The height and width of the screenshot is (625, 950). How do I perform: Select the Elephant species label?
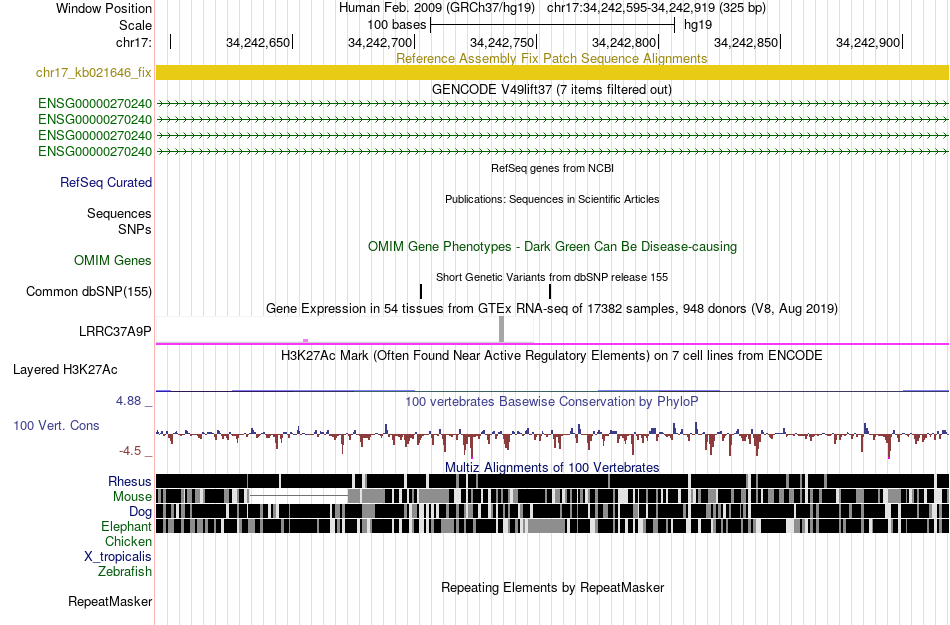(126, 526)
